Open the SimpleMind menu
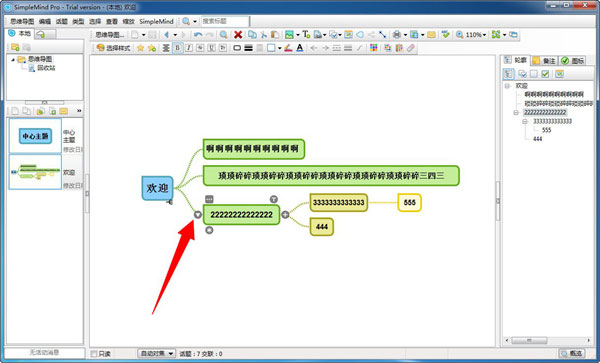This screenshot has width=600, height=363. pyautogui.click(x=157, y=21)
